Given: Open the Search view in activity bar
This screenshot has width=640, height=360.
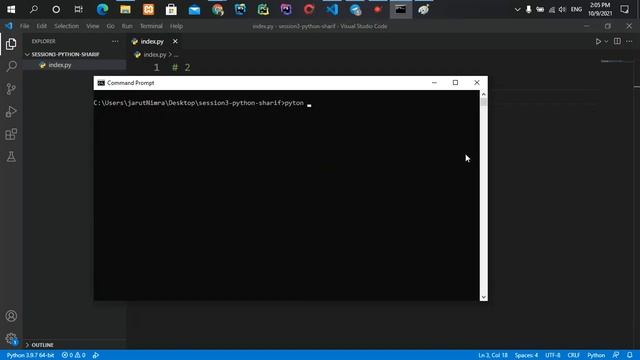Looking at the screenshot, I should point(11,66).
